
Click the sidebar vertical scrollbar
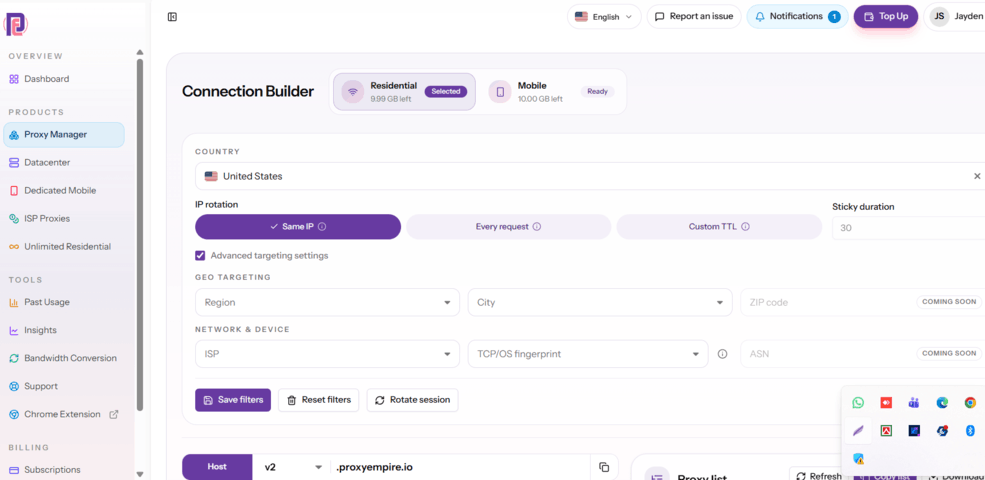[140, 235]
